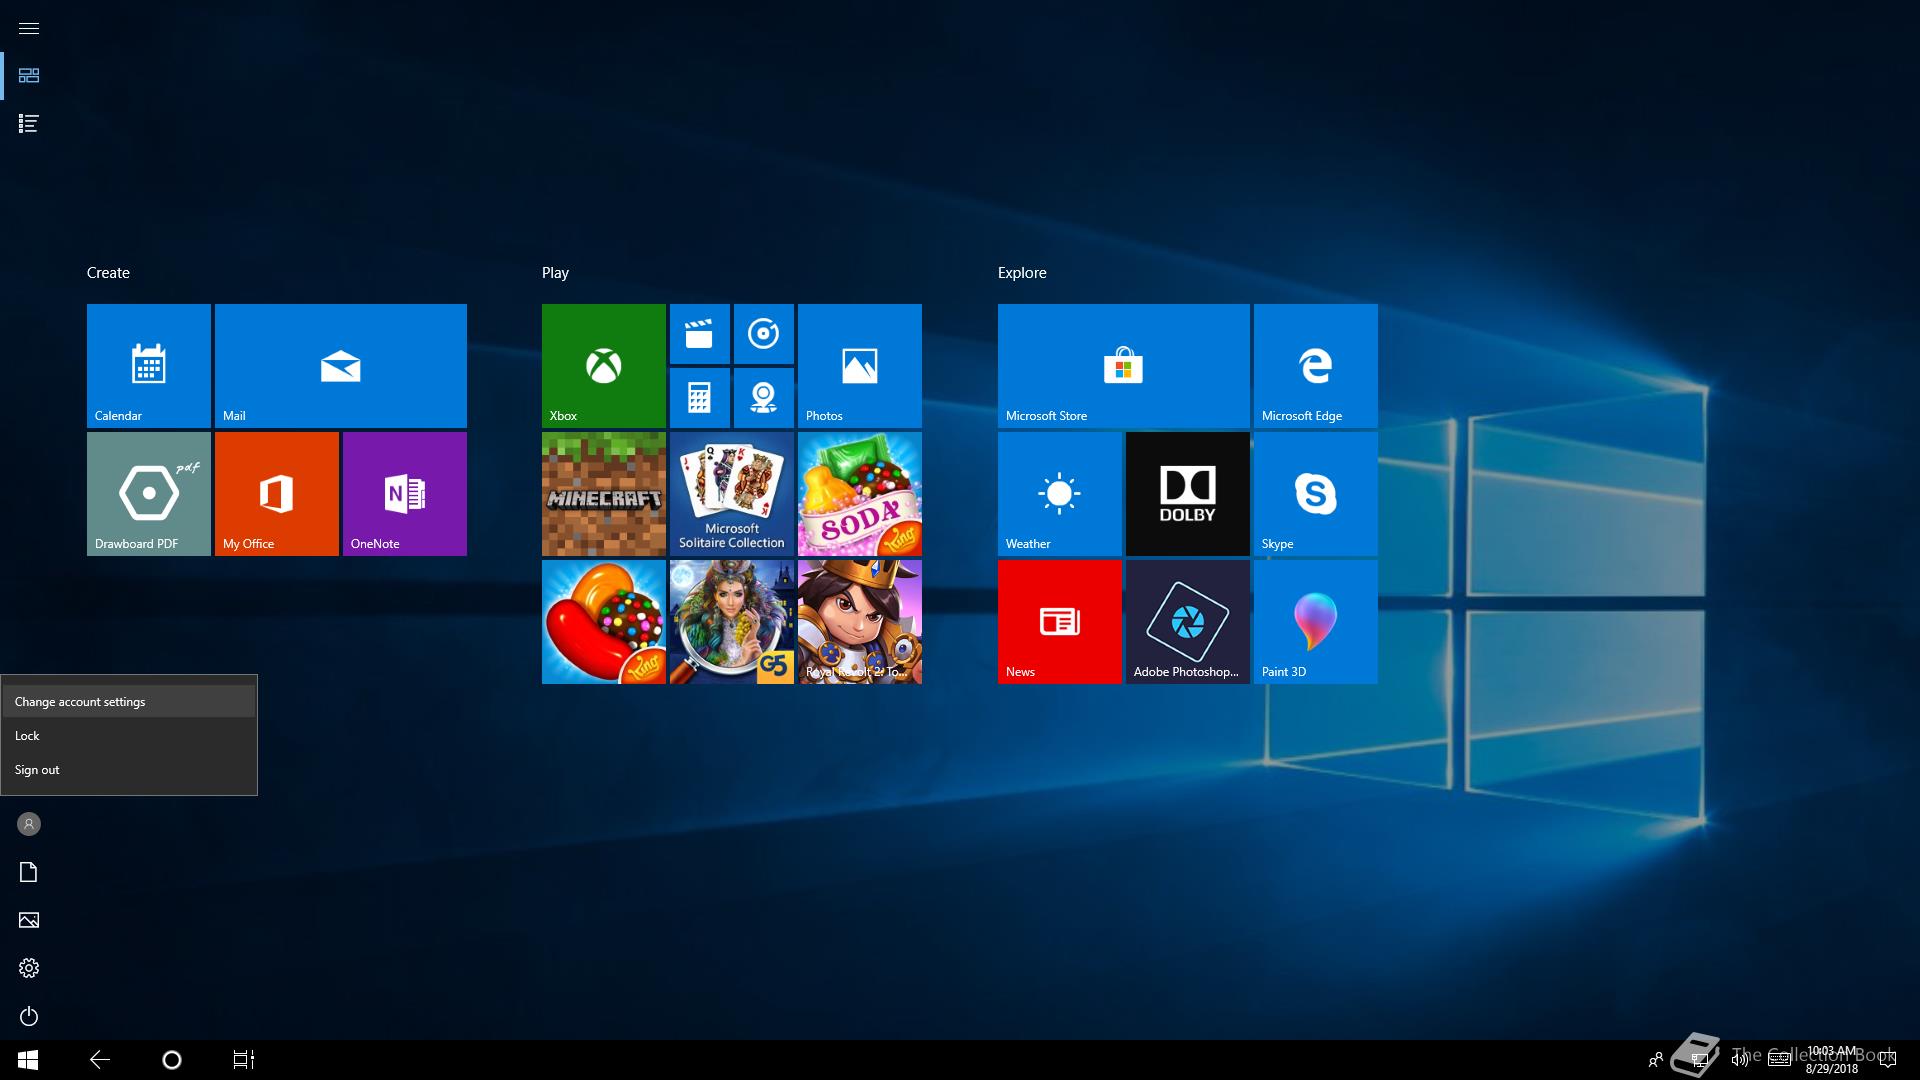Launch the Minecraft tile
1920x1080 pixels.
604,494
